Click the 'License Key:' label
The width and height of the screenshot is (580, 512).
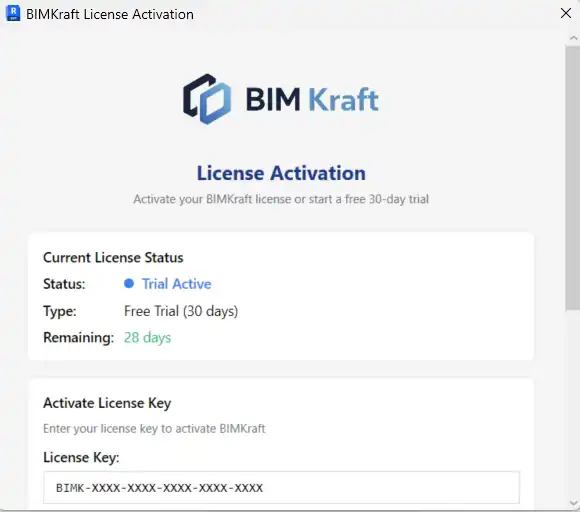coord(81,458)
